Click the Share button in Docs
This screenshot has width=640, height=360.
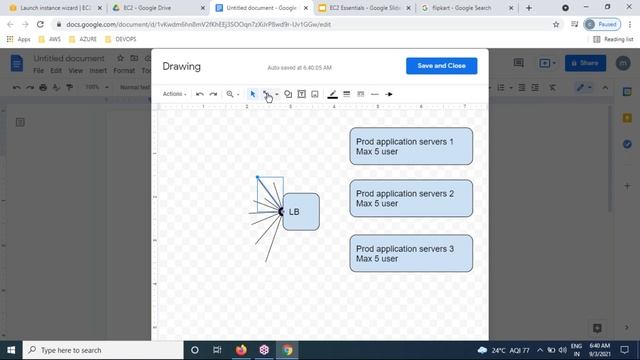click(x=585, y=63)
